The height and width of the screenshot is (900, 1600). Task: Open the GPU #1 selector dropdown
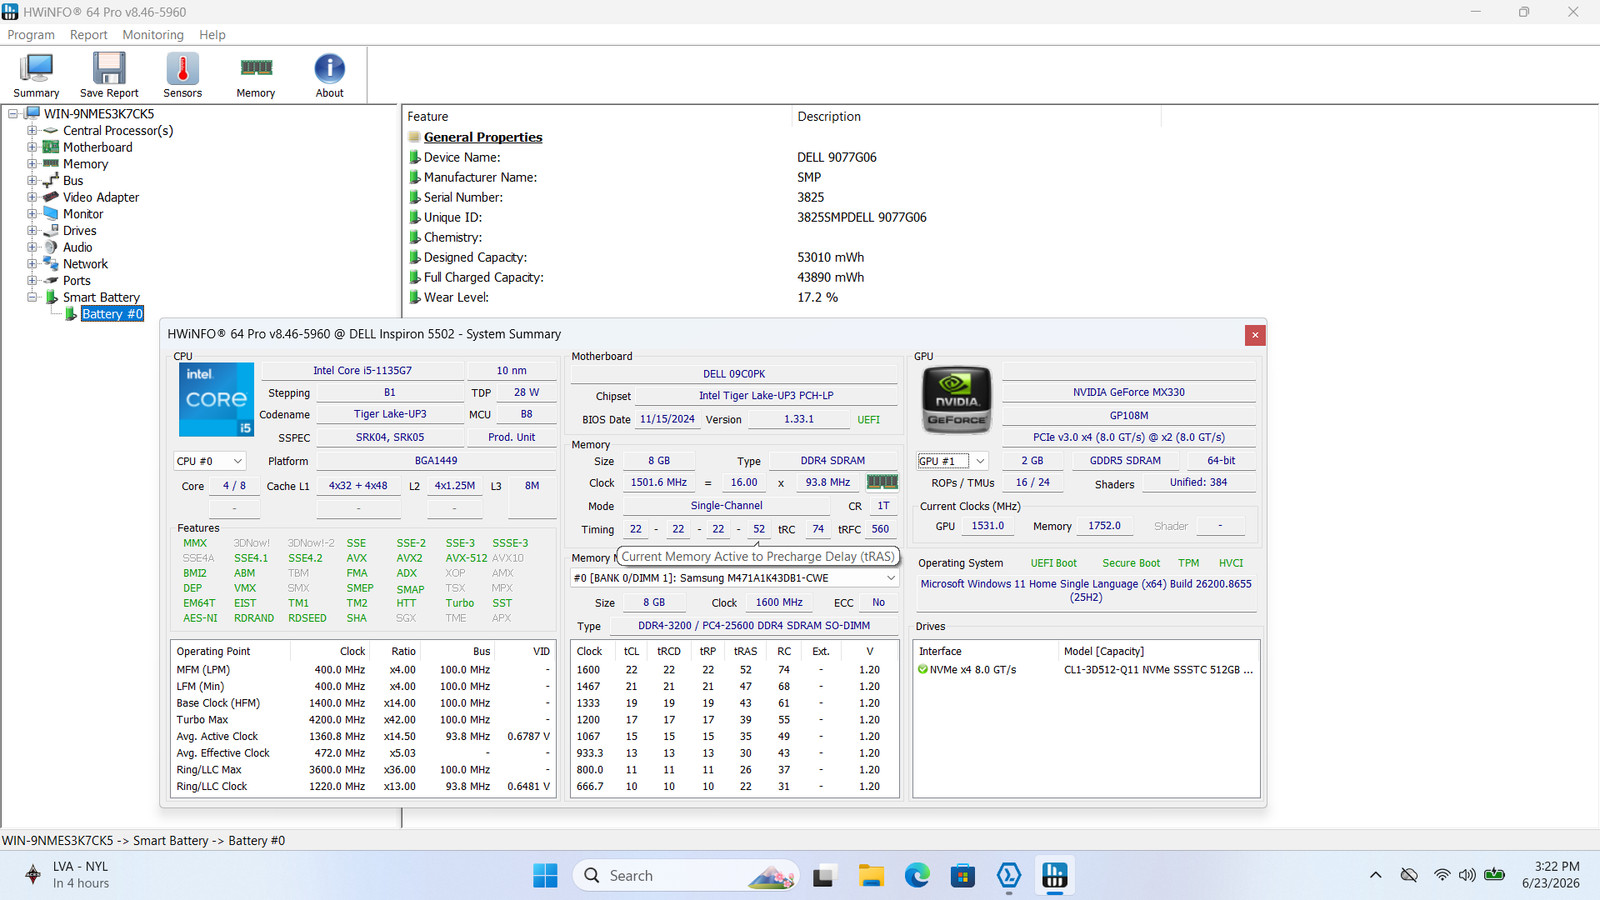pos(953,461)
